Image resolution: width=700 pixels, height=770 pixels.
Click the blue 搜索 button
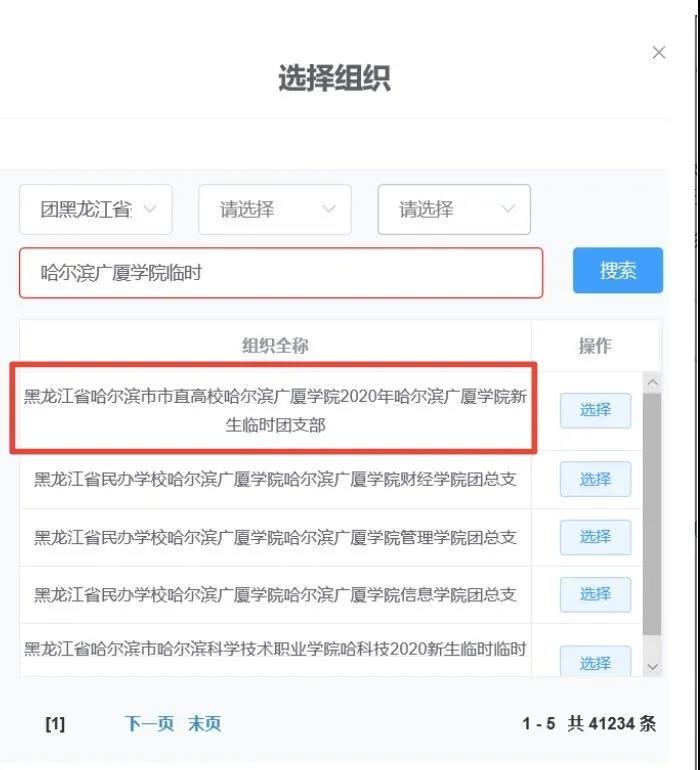(617, 271)
